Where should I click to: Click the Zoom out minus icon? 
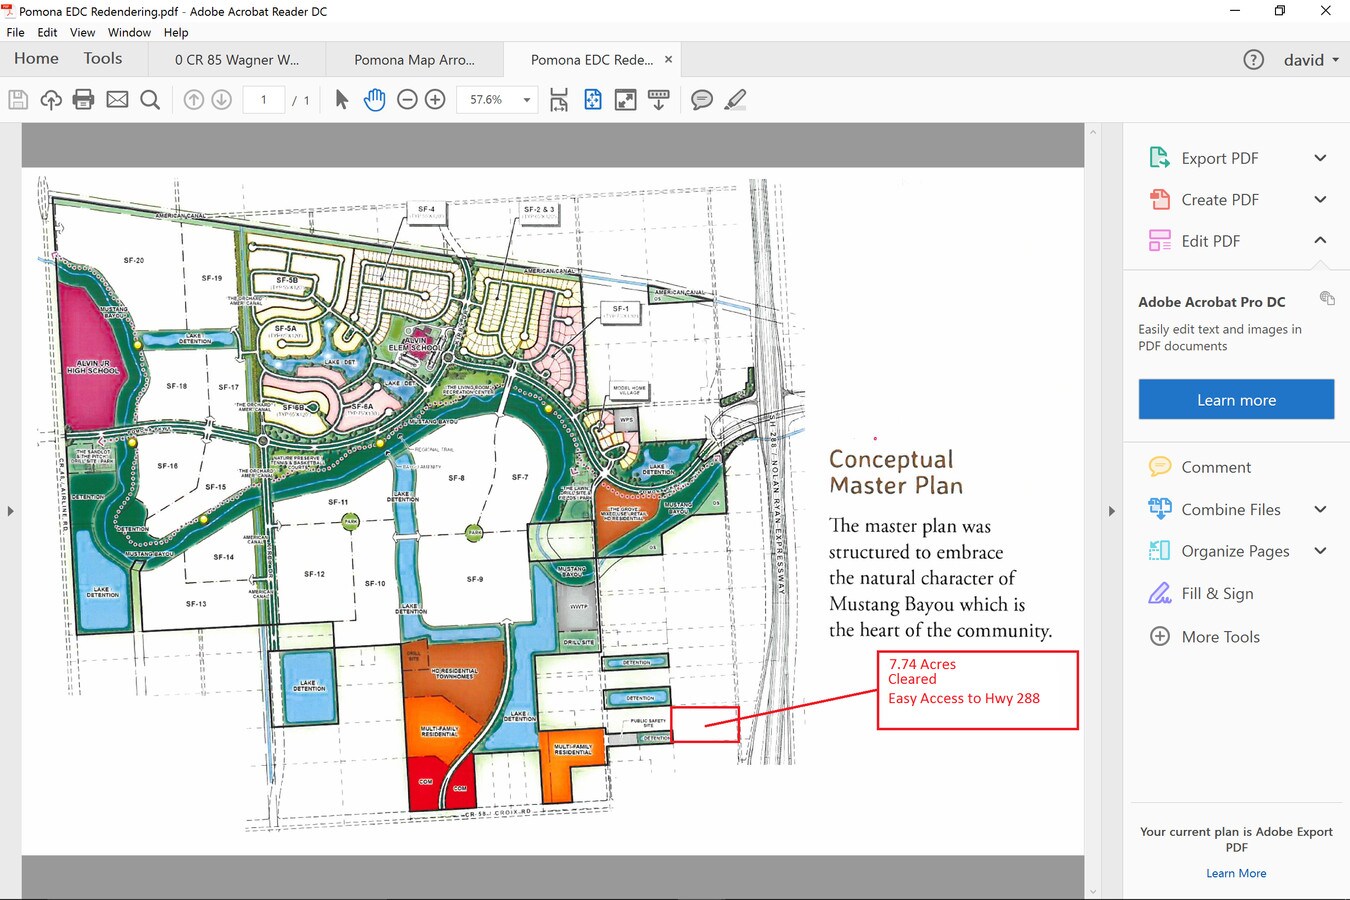point(407,99)
